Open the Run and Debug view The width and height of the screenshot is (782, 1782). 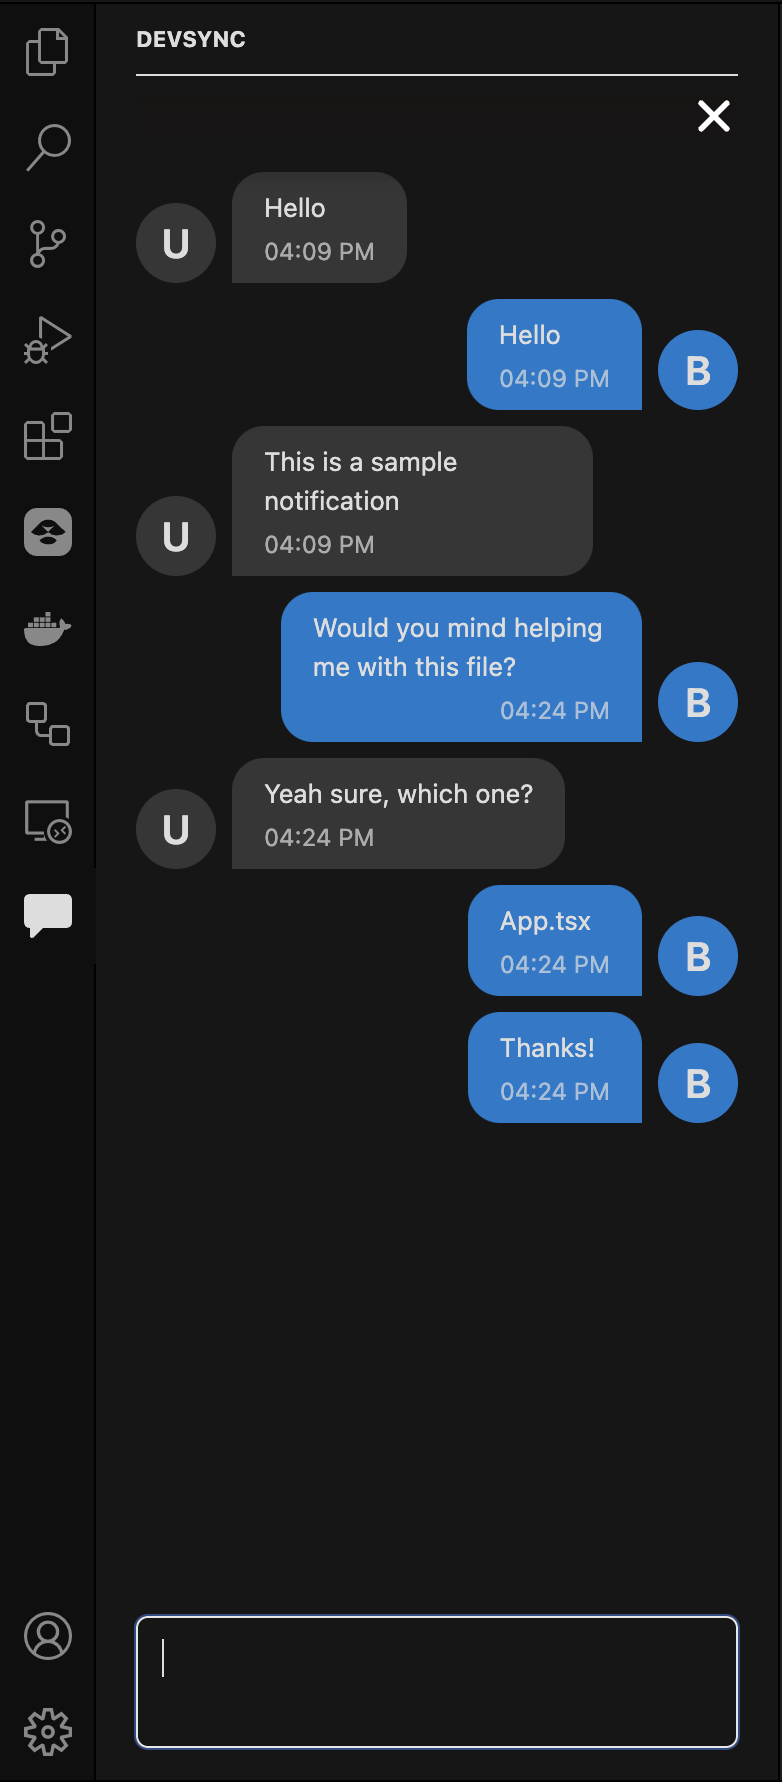[x=47, y=339]
